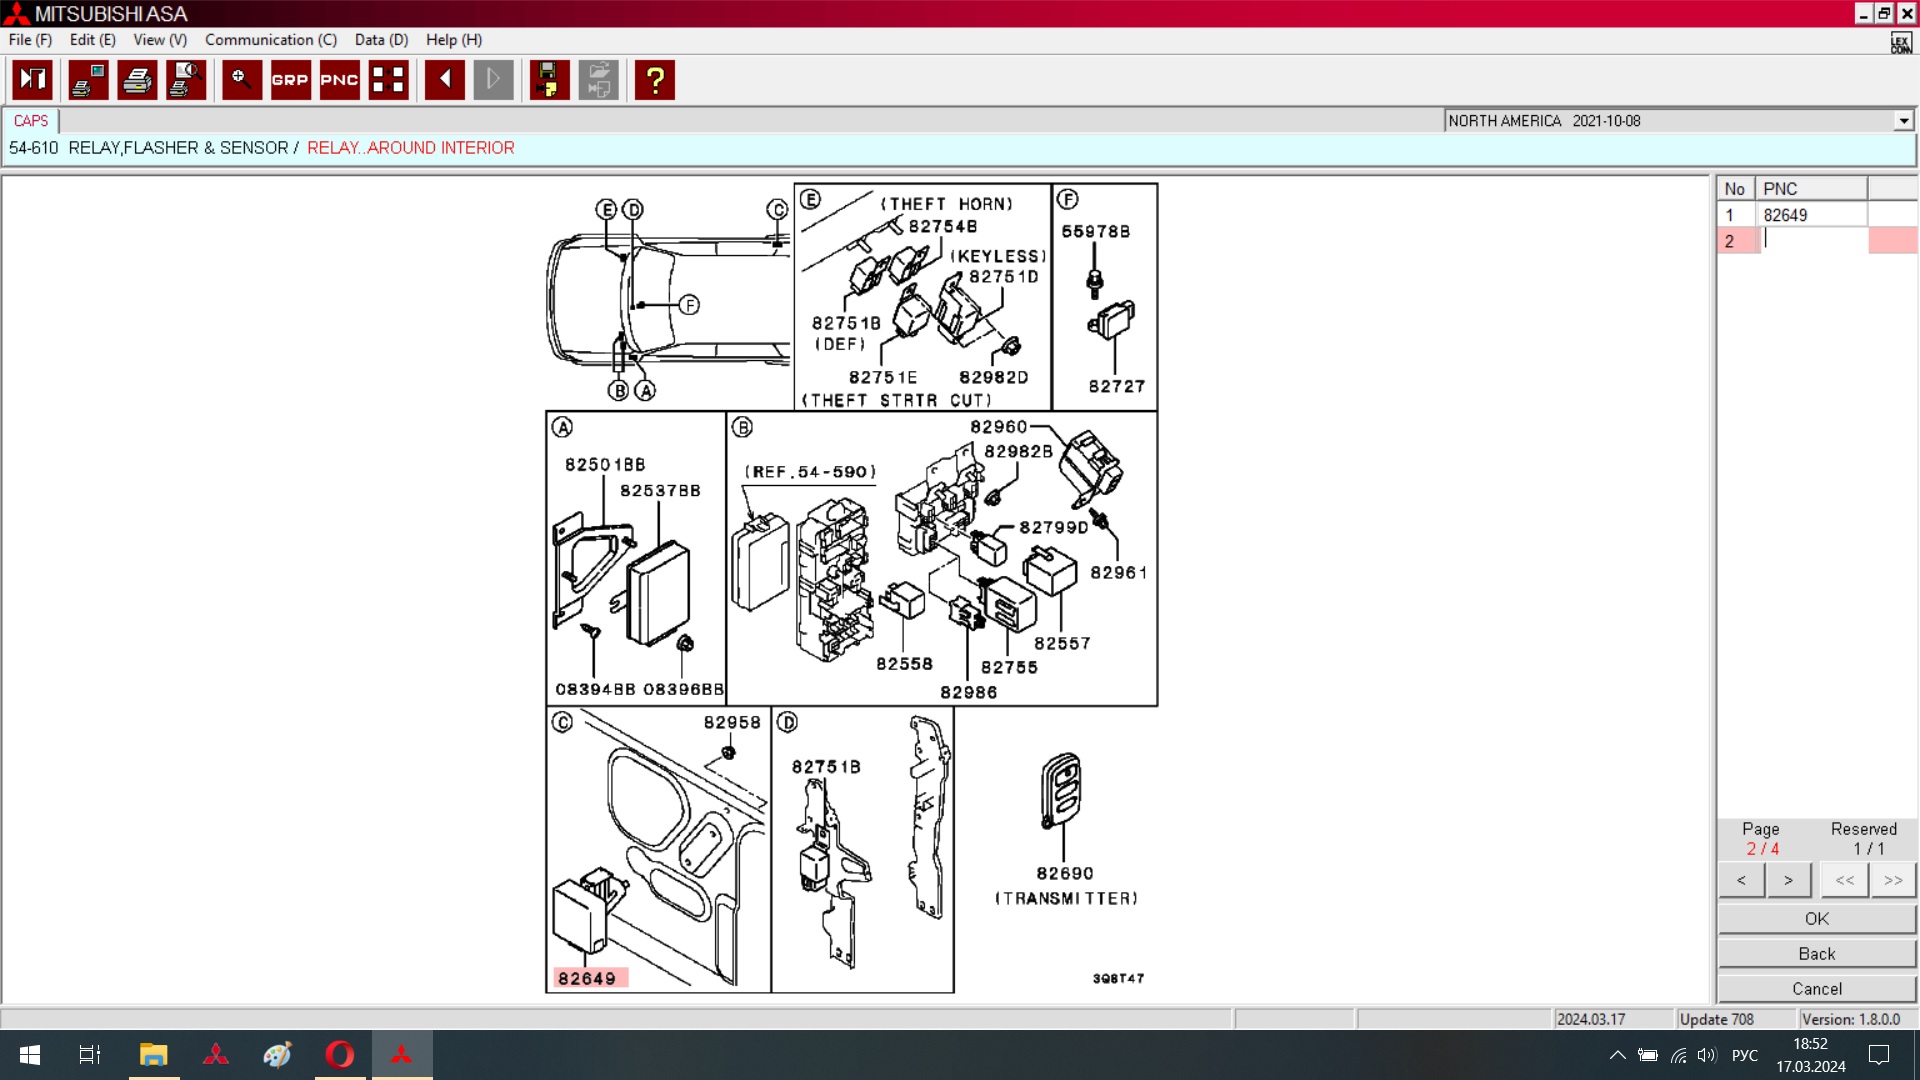
Task: Click the GRP group toolbar button
Action: (x=290, y=80)
